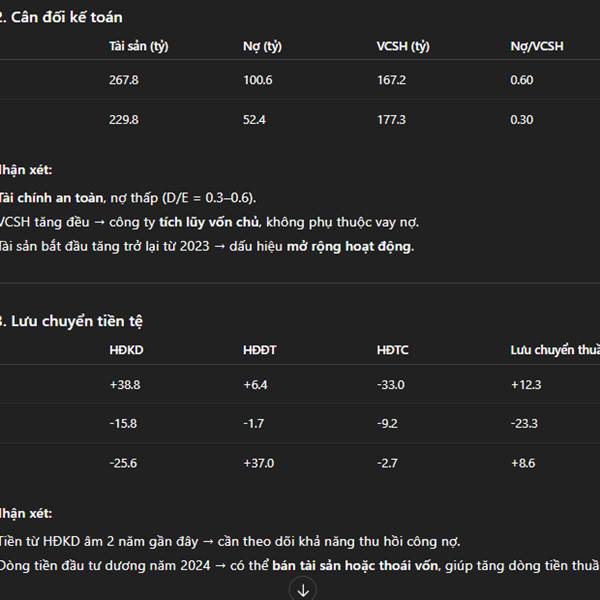The image size is (600, 600).
Task: Click the +37.0 HĐĐT cash flow cell
Action: point(259,463)
